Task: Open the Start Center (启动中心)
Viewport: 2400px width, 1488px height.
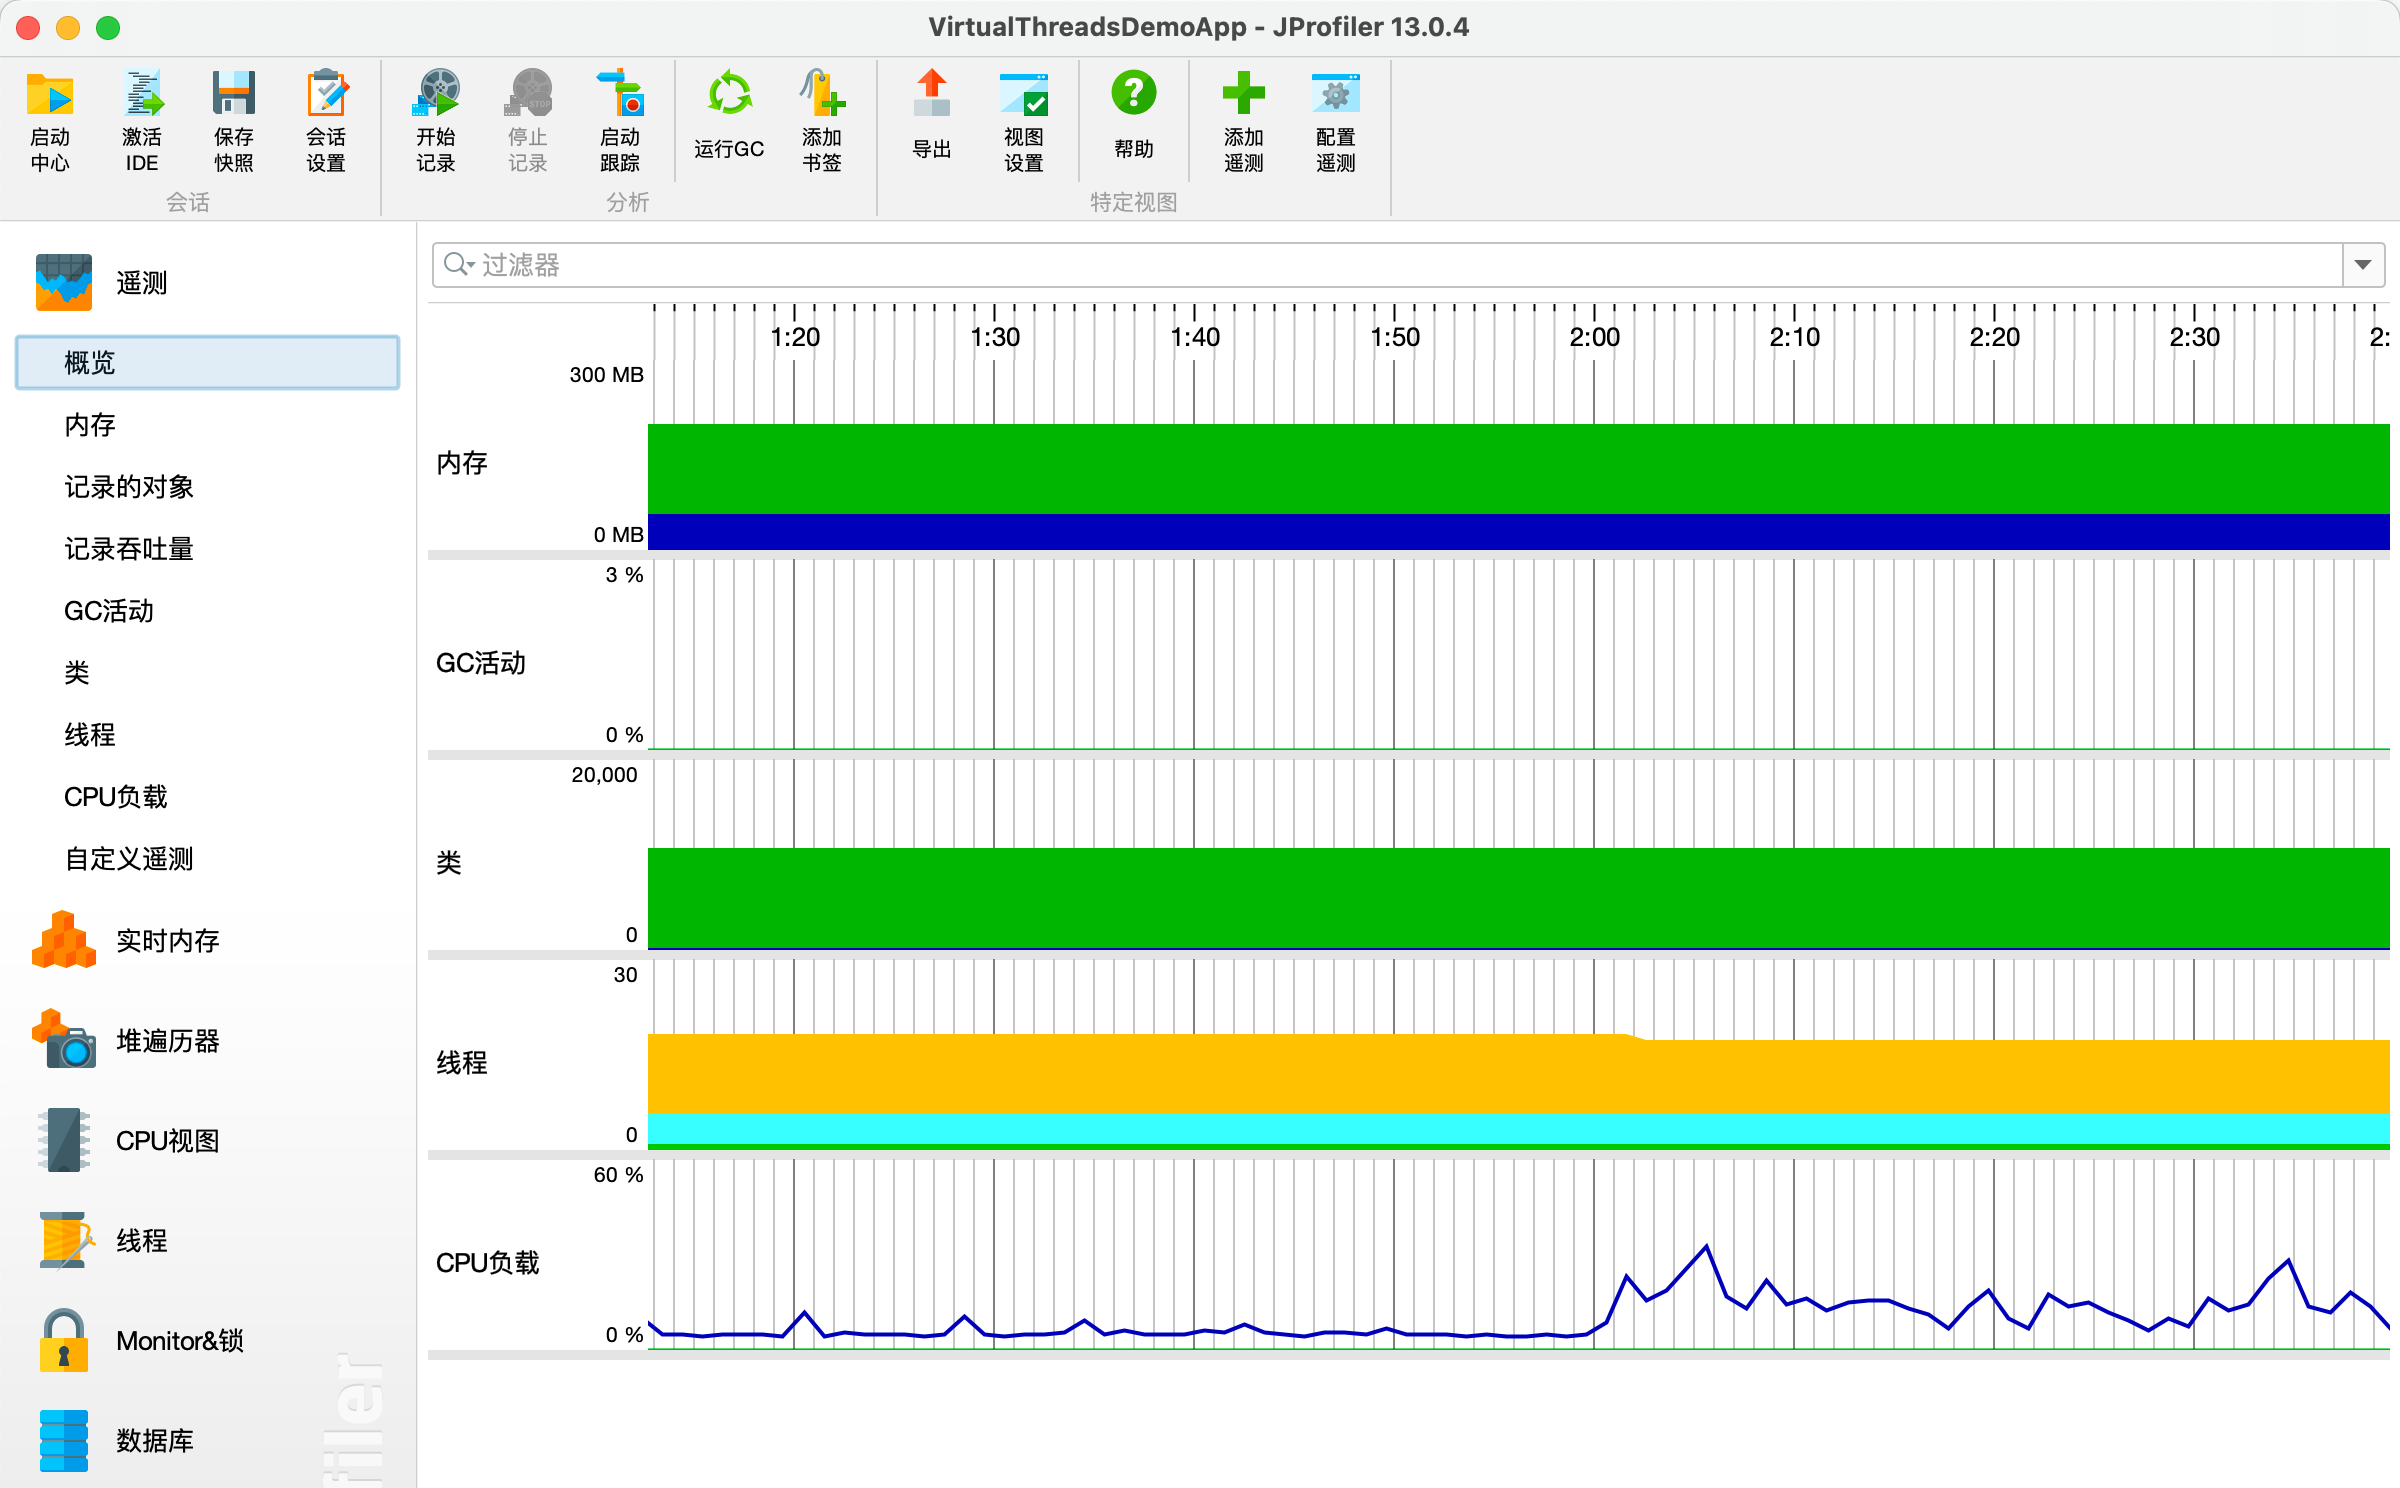Action: (x=50, y=121)
